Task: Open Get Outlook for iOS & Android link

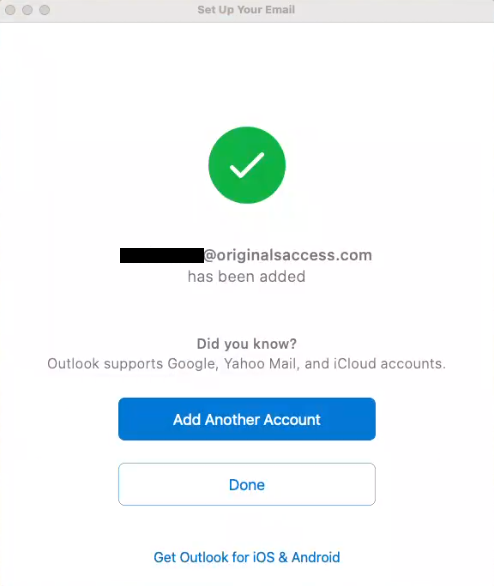Action: pos(247,557)
